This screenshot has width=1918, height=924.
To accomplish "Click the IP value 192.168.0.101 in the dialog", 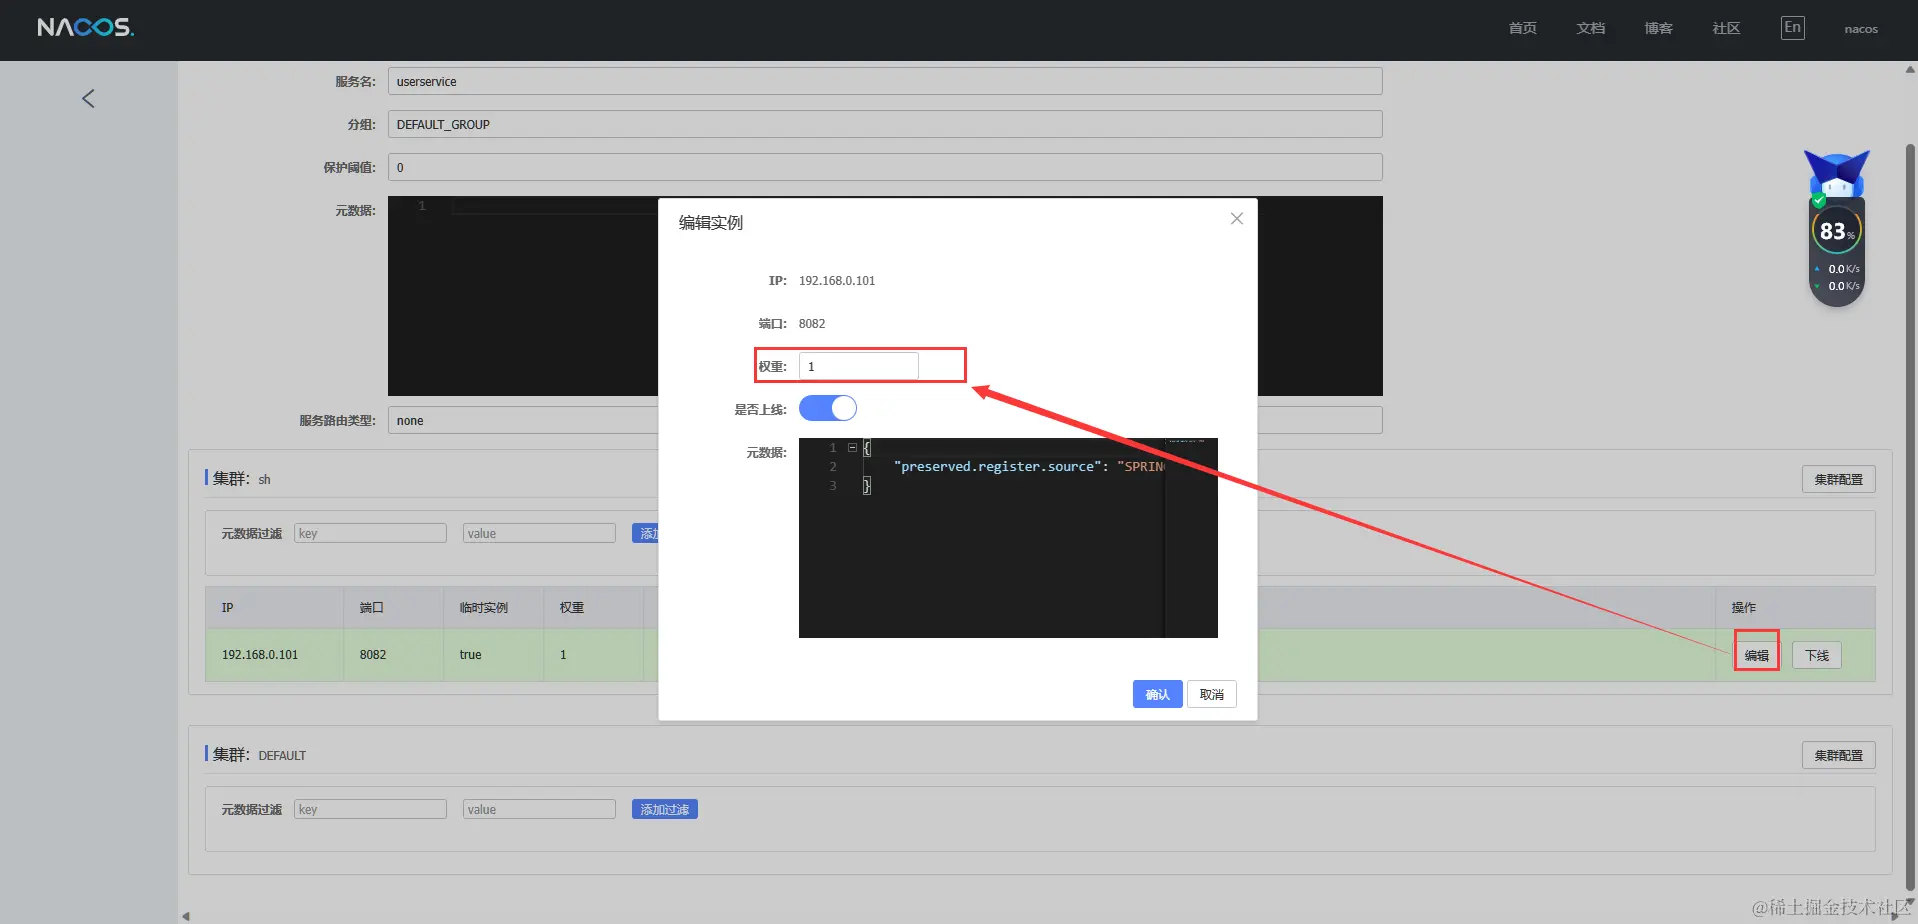I will (837, 281).
